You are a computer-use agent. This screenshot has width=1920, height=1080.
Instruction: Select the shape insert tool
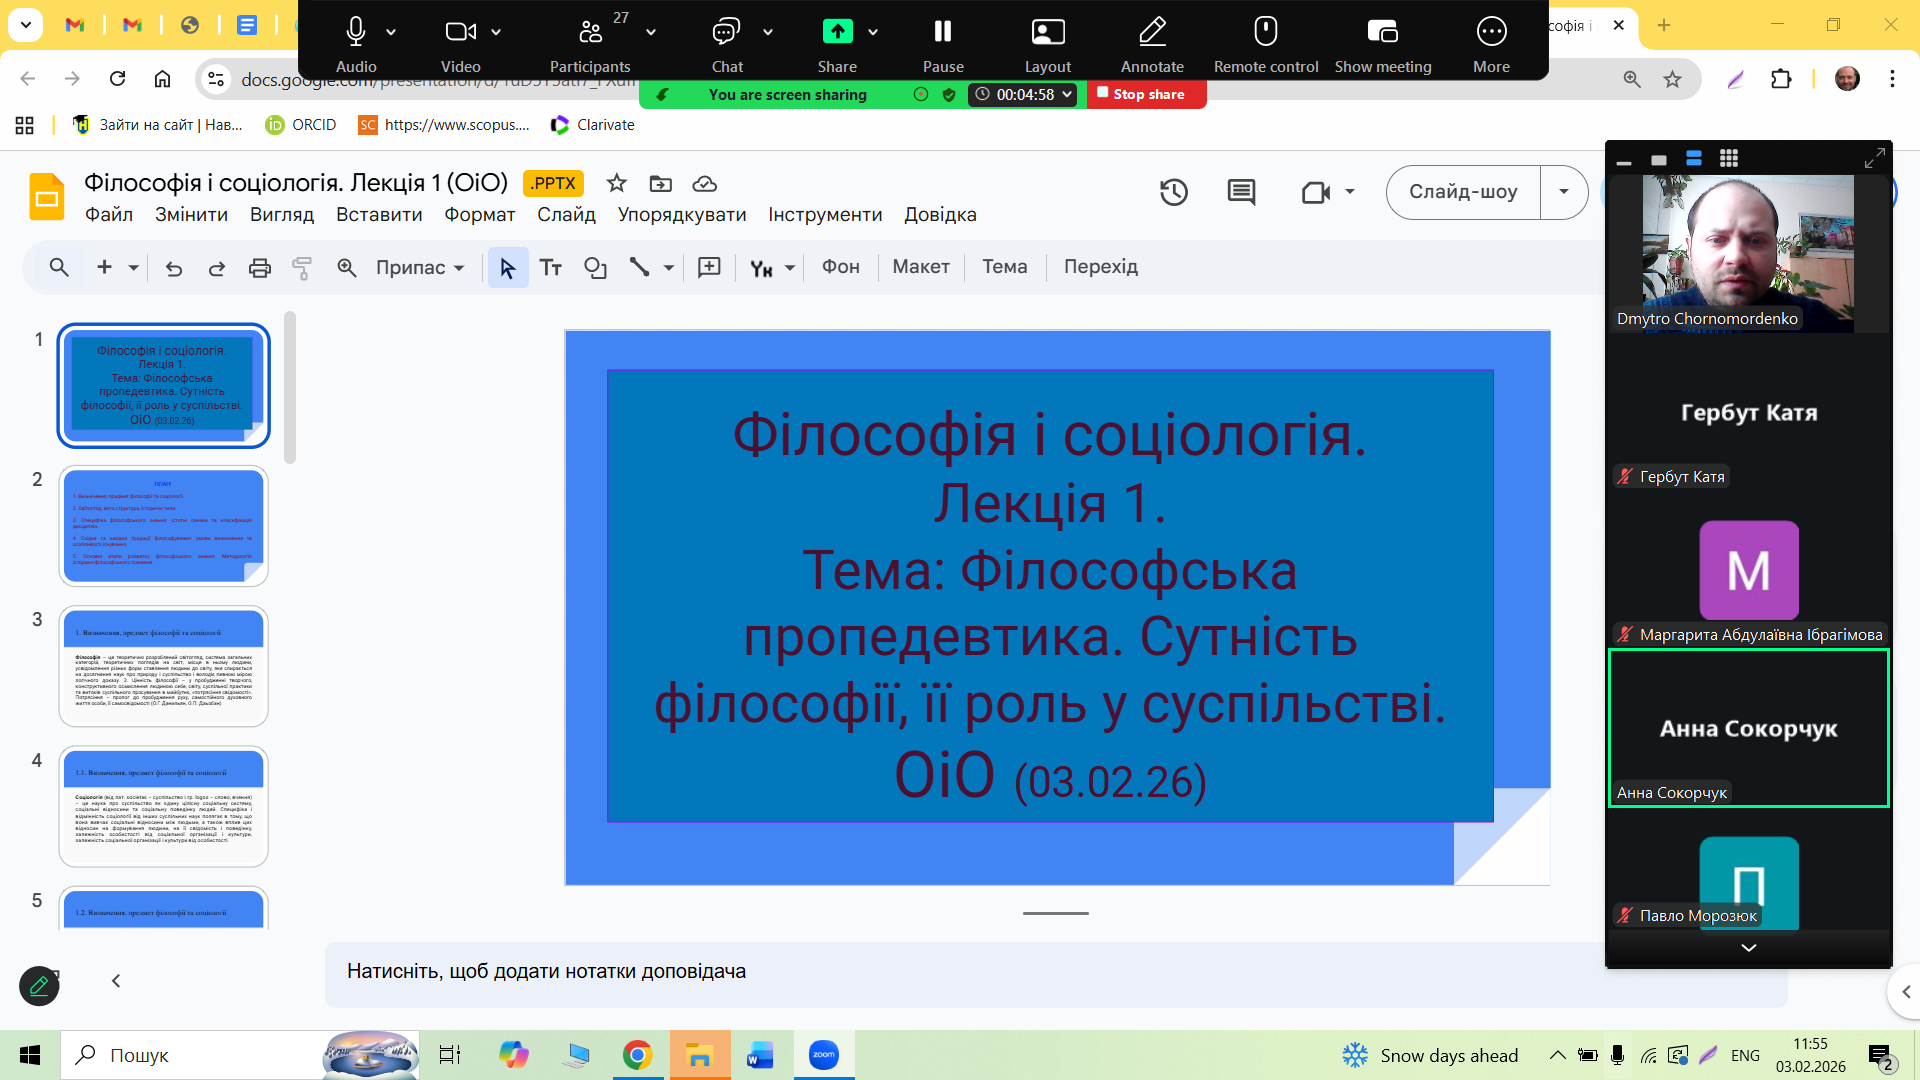[x=595, y=268]
